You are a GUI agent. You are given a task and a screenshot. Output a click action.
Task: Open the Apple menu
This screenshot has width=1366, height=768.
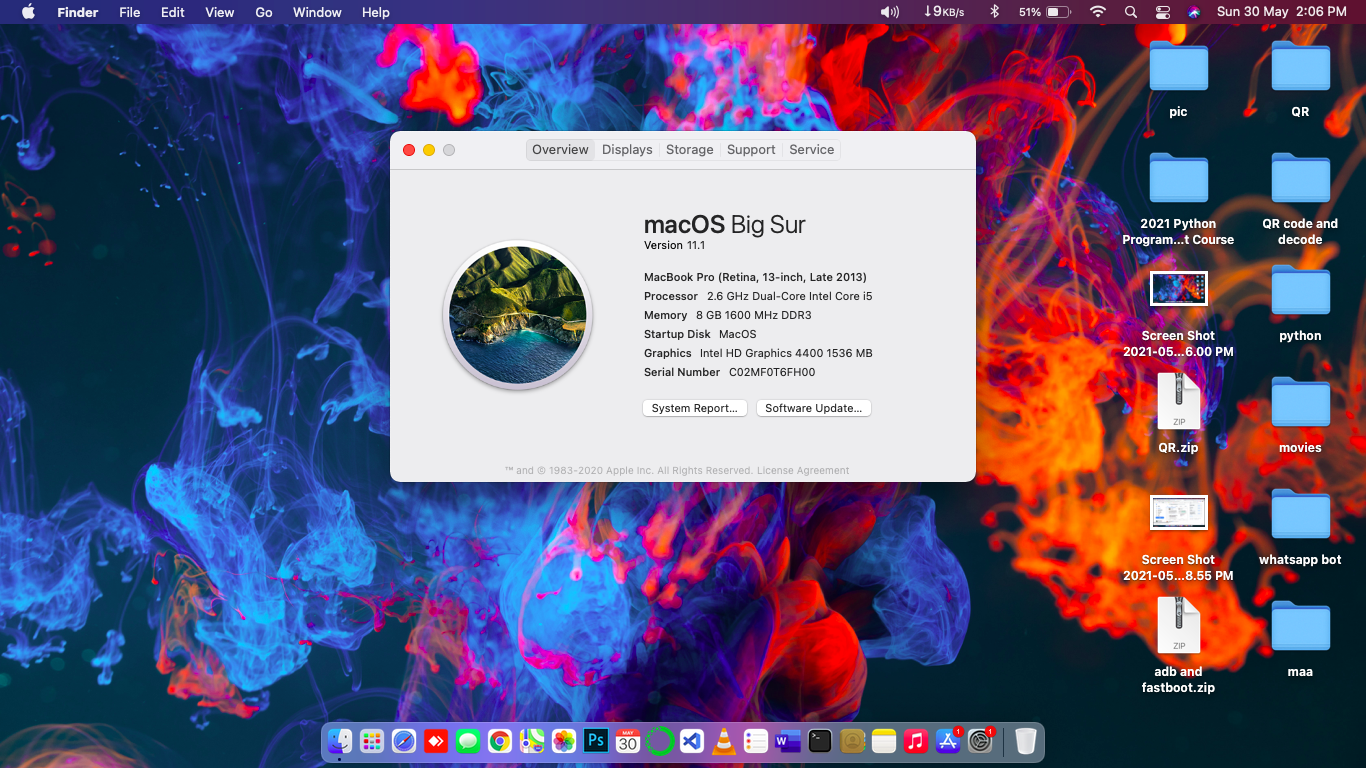[28, 12]
